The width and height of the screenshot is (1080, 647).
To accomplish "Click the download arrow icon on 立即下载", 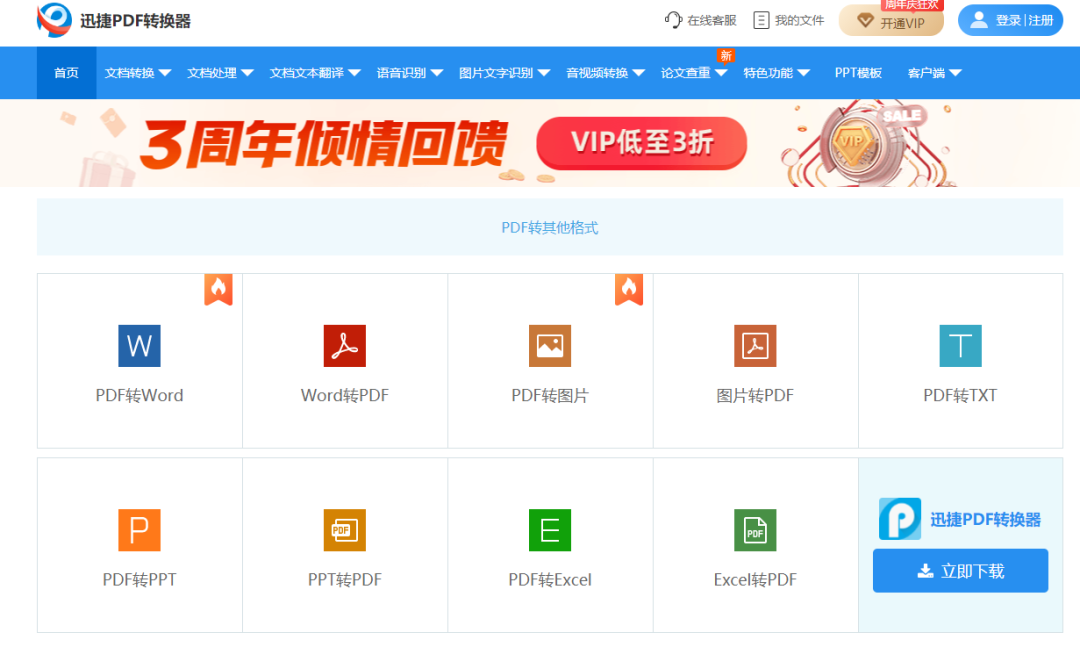I will 926,571.
